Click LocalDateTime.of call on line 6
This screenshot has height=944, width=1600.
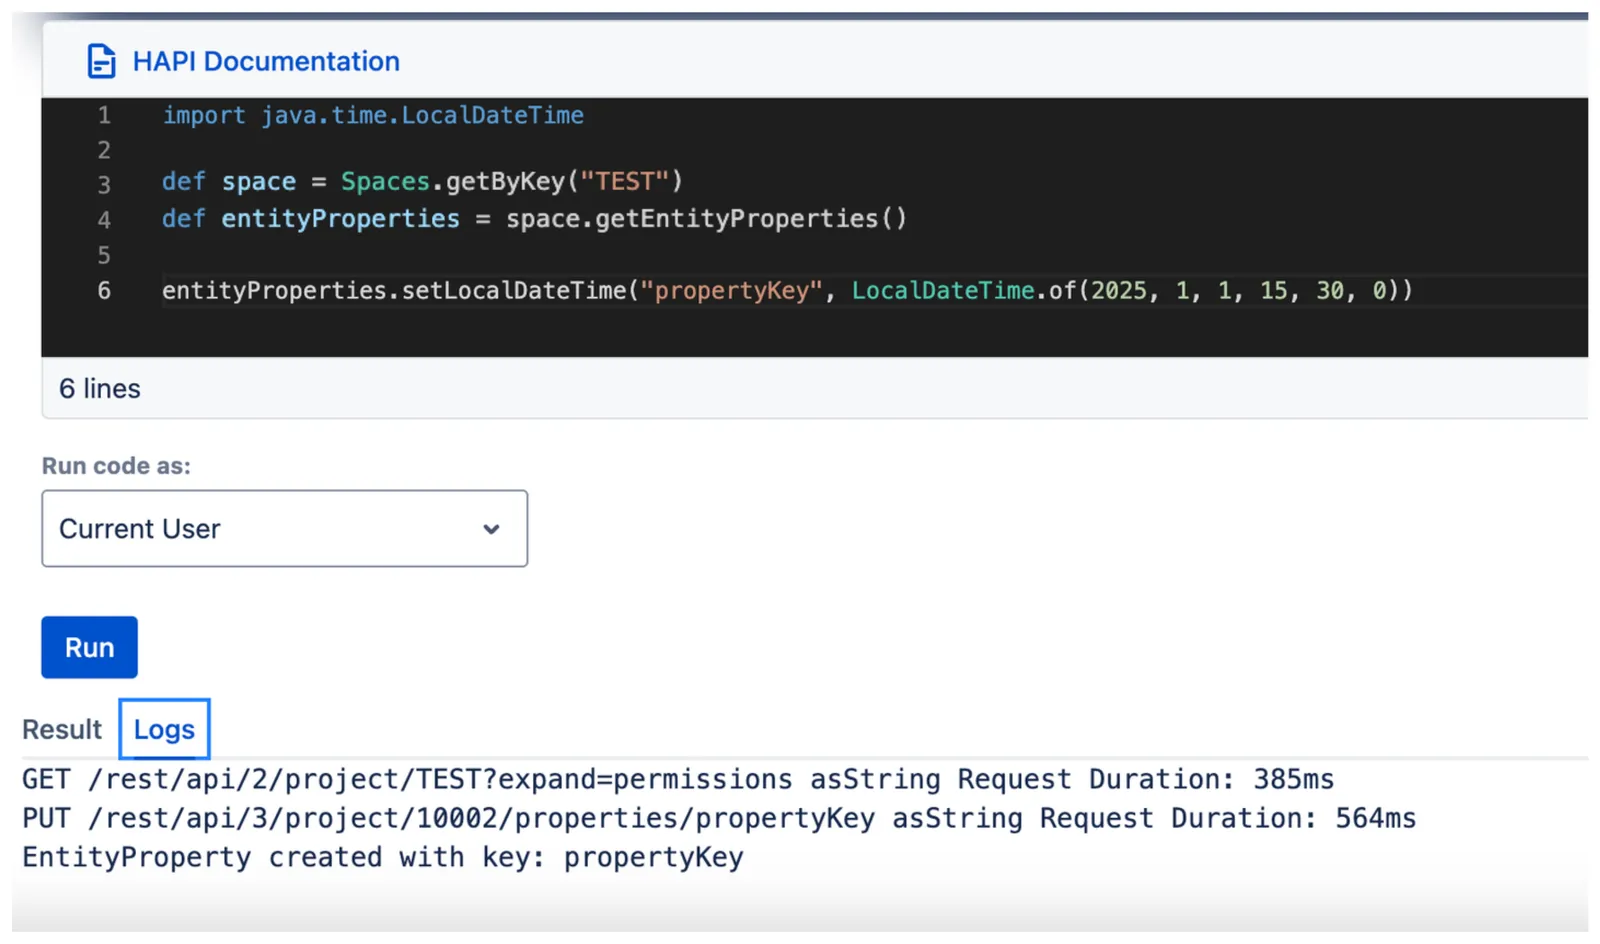point(963,290)
